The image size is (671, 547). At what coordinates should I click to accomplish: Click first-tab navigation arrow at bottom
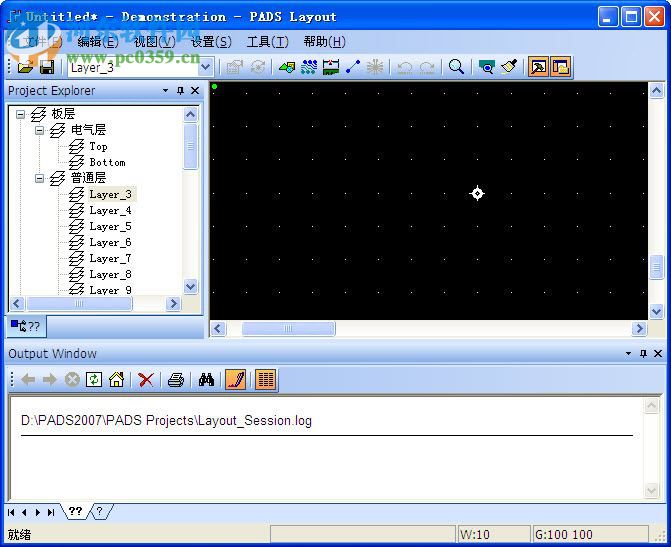(x=11, y=512)
